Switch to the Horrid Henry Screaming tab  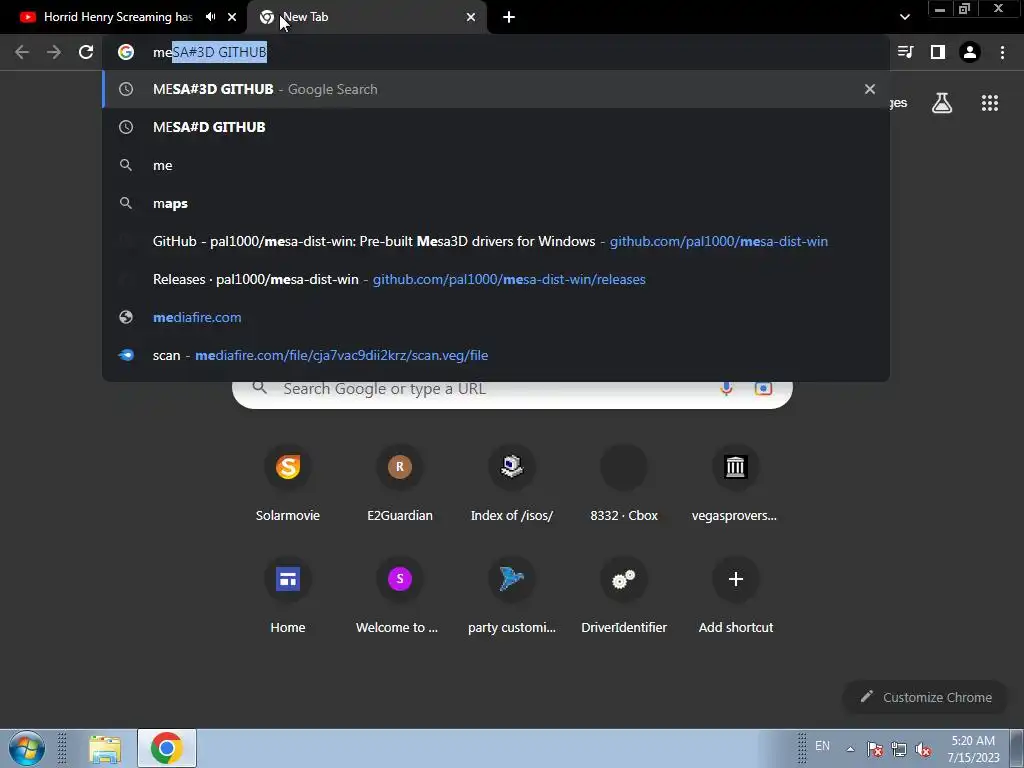tap(118, 17)
